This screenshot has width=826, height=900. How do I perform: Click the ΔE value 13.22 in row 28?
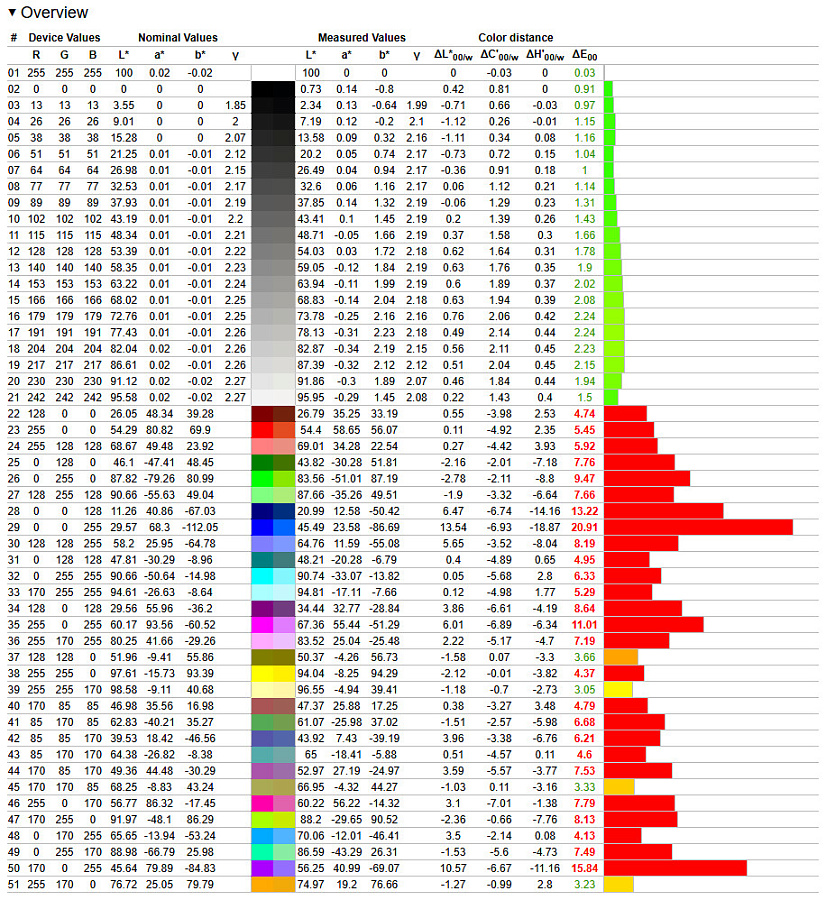584,511
